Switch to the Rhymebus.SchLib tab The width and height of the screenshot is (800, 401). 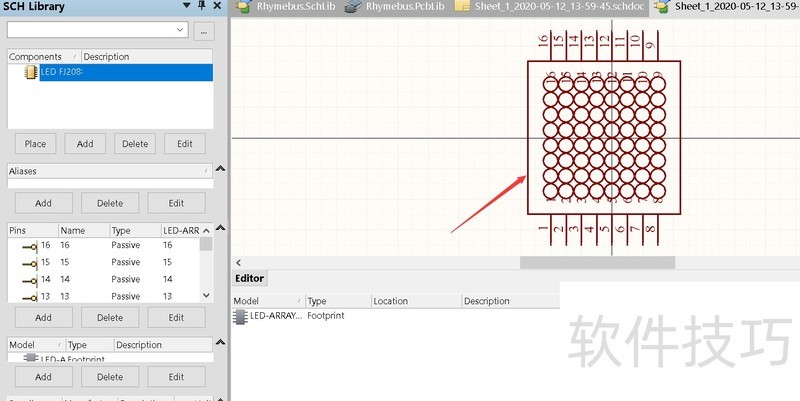click(287, 7)
